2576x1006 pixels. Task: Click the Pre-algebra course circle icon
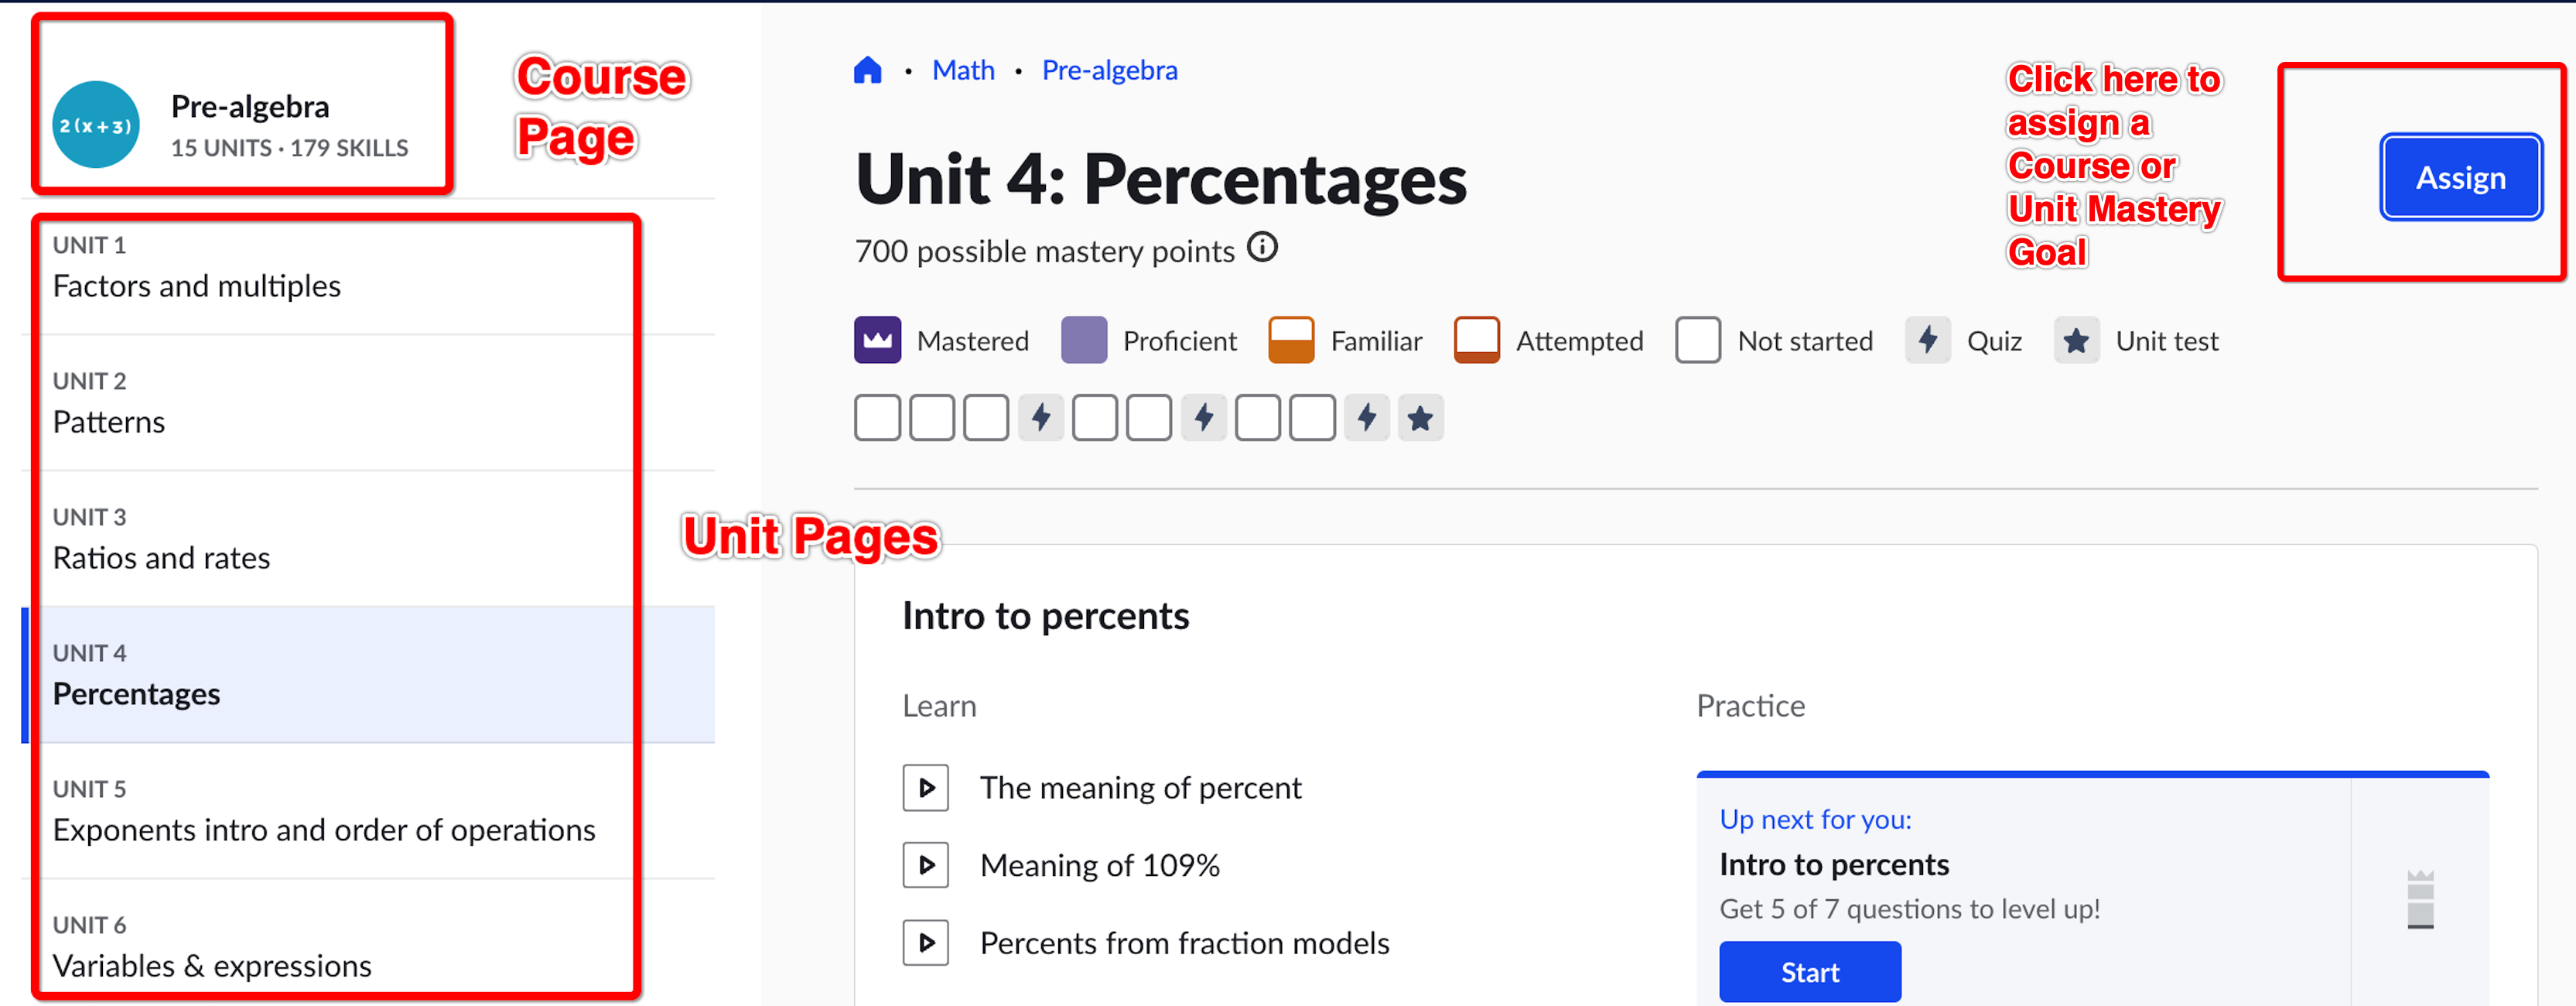coord(96,125)
